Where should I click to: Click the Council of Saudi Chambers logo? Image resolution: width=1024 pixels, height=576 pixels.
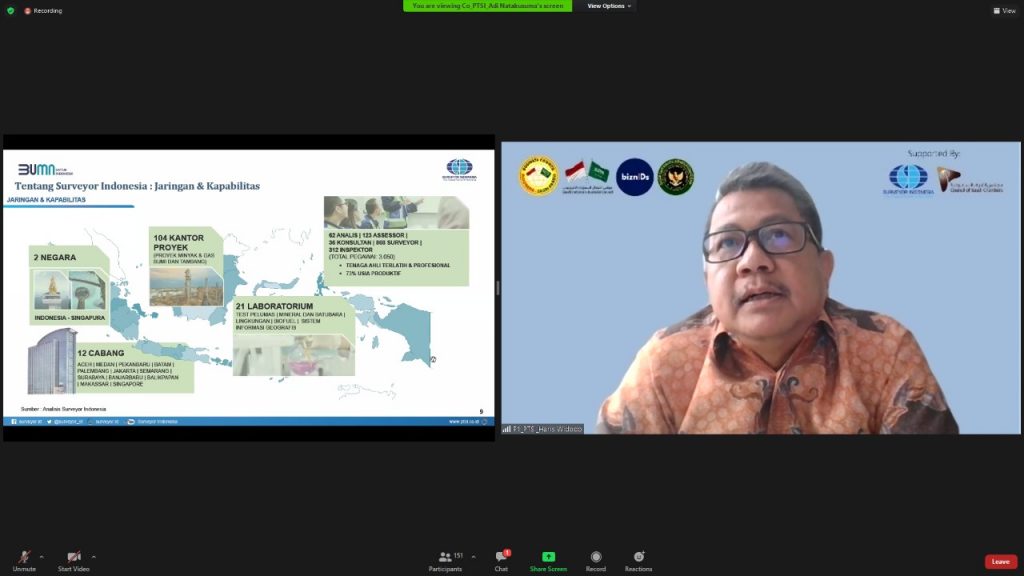(x=970, y=180)
